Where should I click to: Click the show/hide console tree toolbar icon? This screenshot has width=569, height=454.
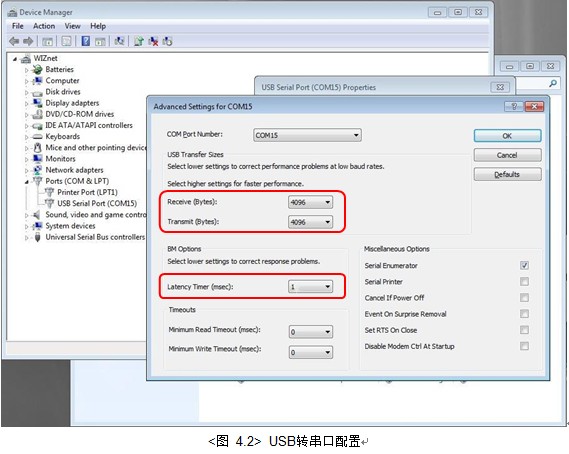pyautogui.click(x=47, y=41)
